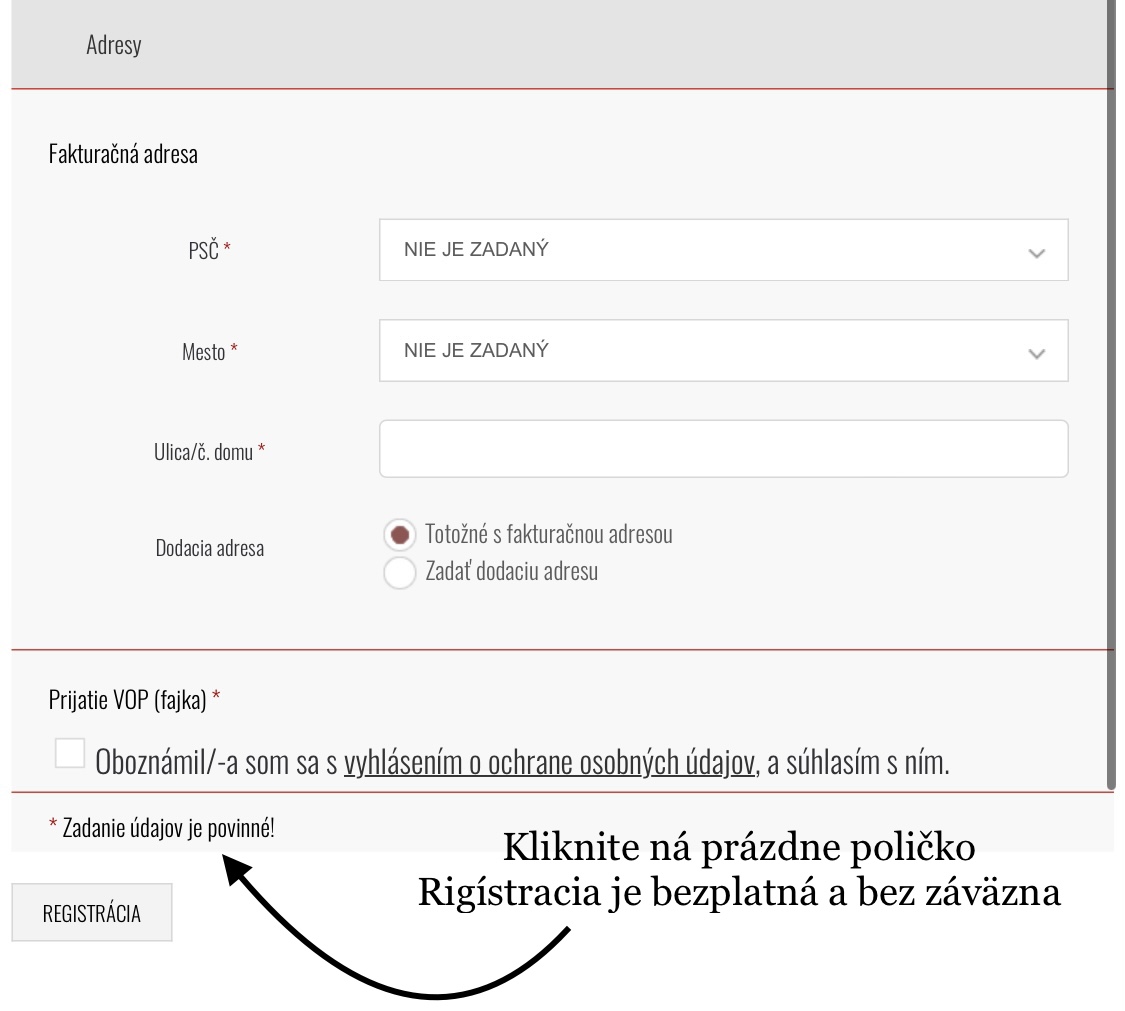Click the 'Fakturačná adresa' heading
1125x1011 pixels.
(123, 155)
